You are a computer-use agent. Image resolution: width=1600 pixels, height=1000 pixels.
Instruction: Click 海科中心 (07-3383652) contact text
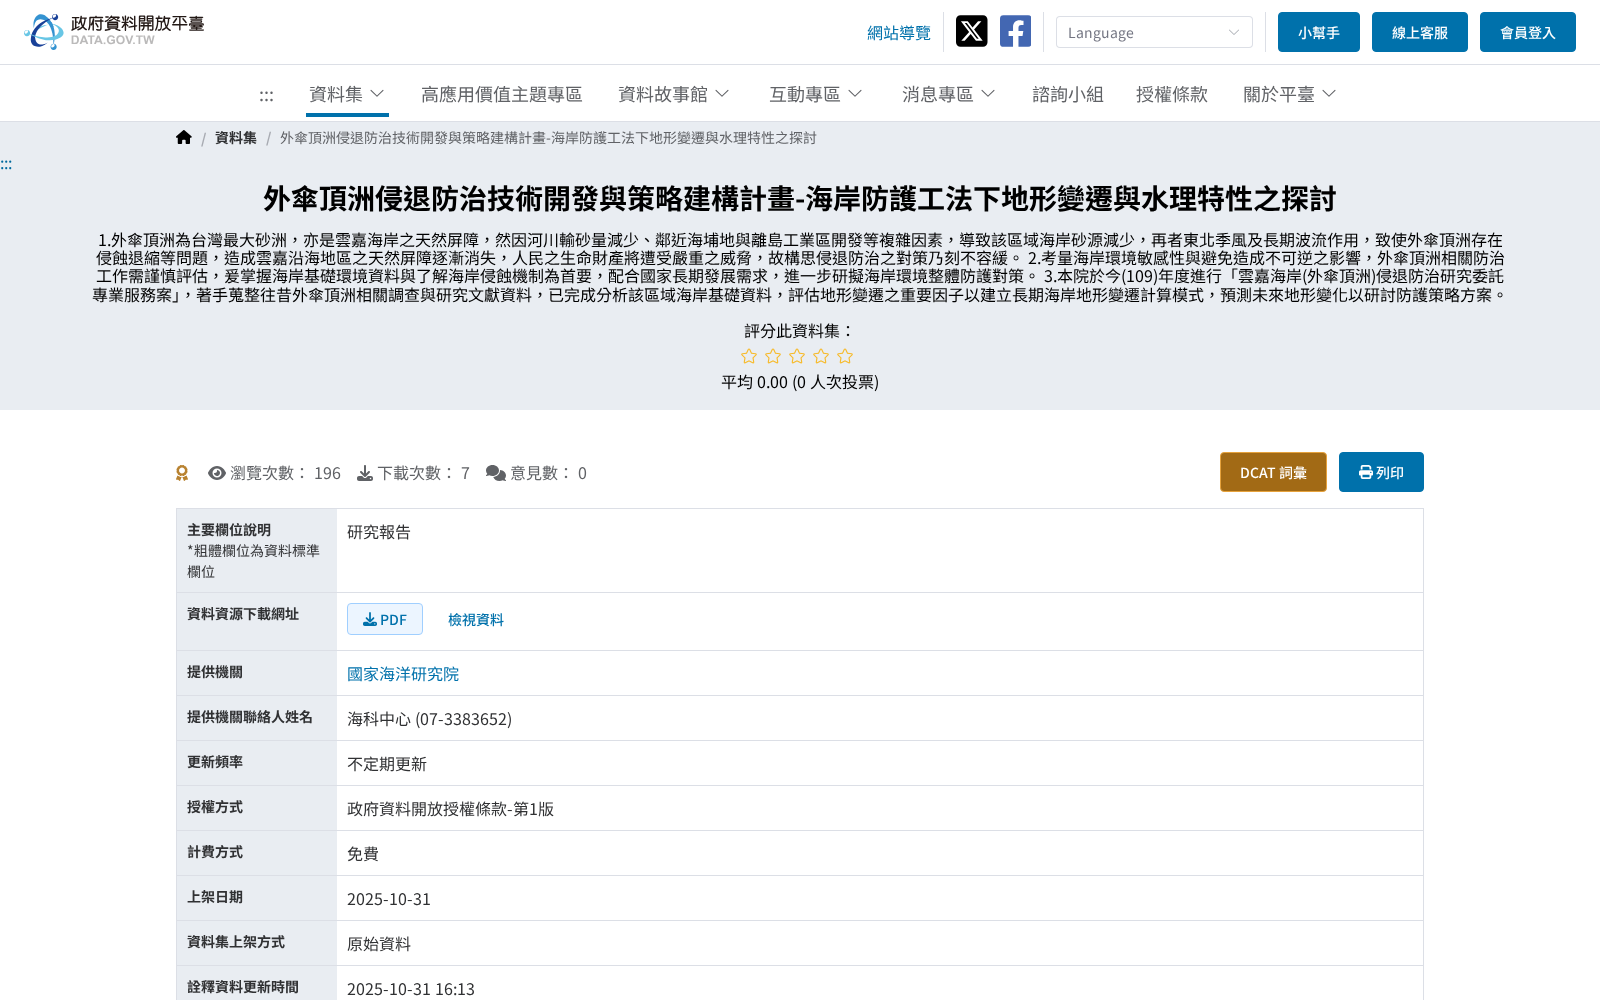tap(429, 719)
